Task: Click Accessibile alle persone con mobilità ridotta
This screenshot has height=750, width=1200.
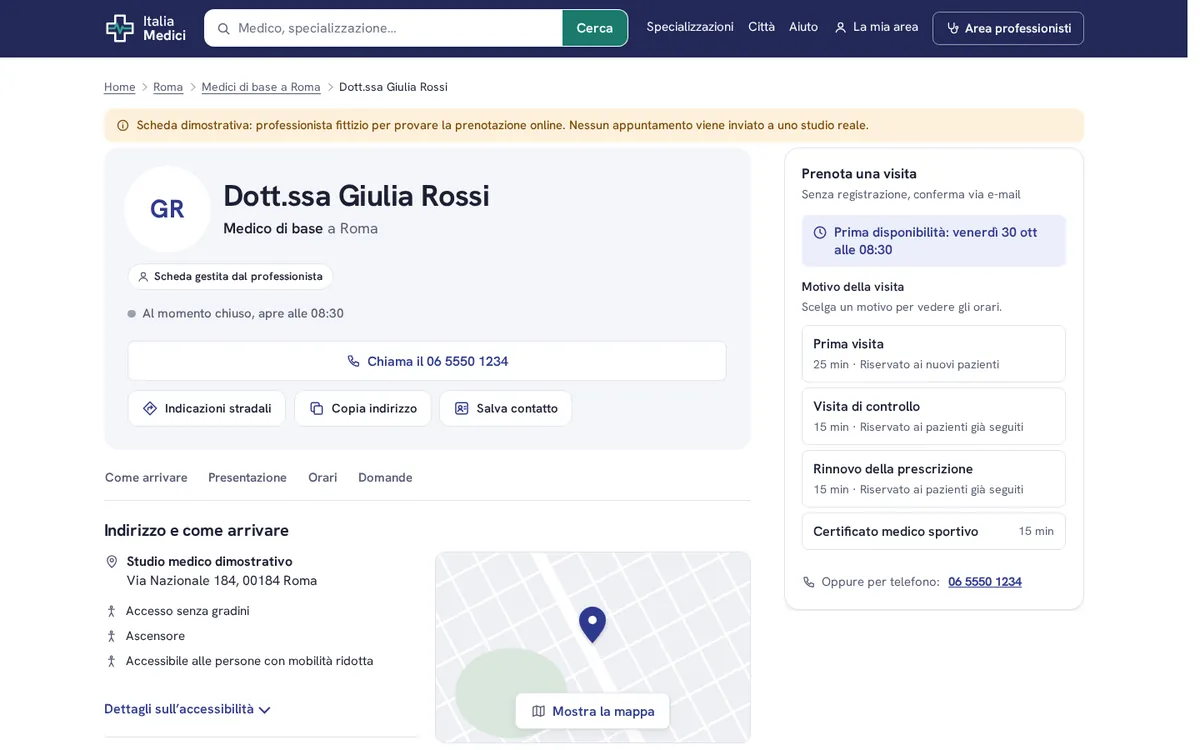Action: point(249,661)
